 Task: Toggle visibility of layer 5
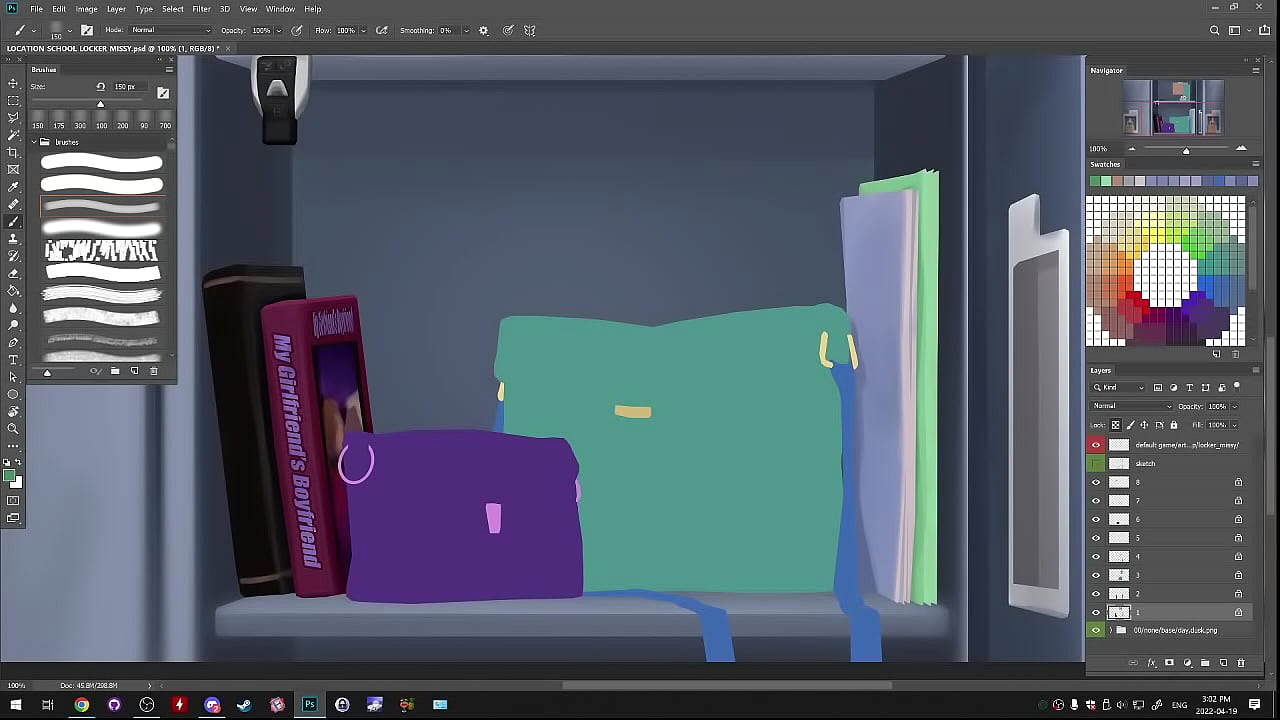[x=1096, y=538]
